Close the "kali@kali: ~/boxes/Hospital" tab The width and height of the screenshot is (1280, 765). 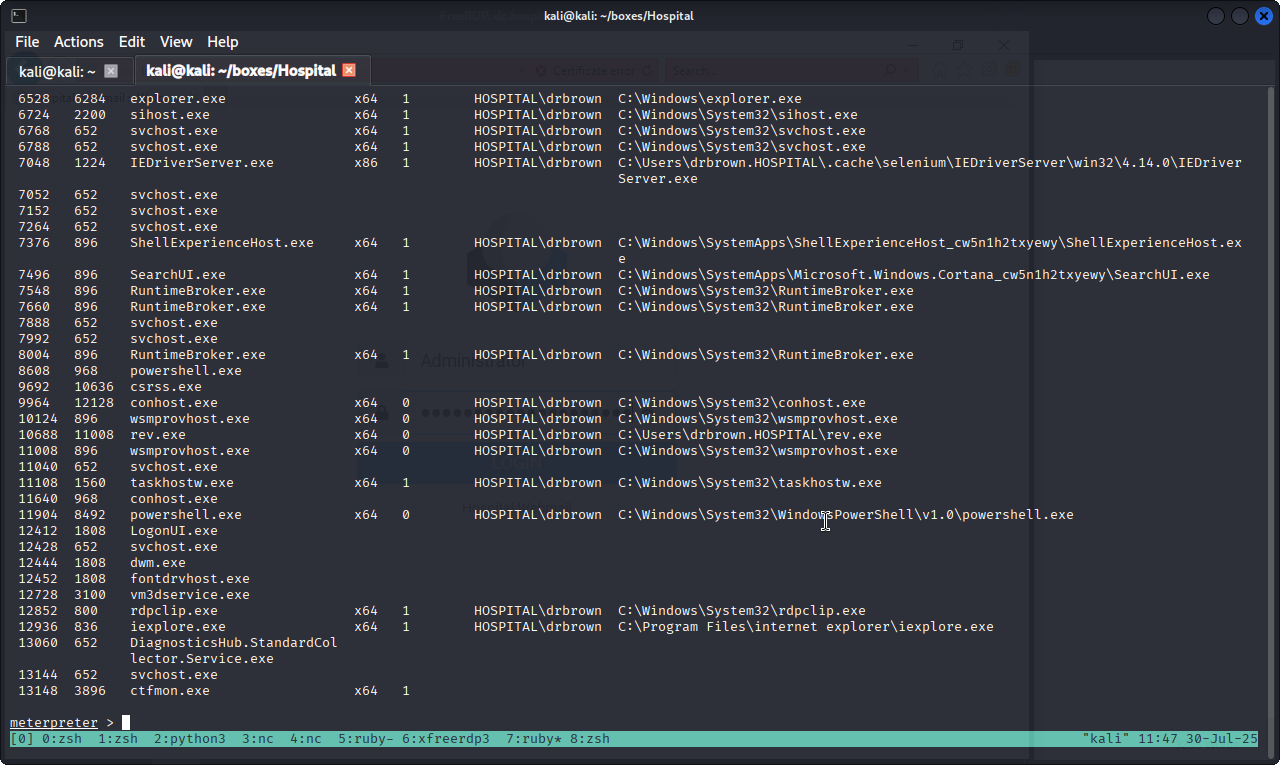[x=349, y=70]
